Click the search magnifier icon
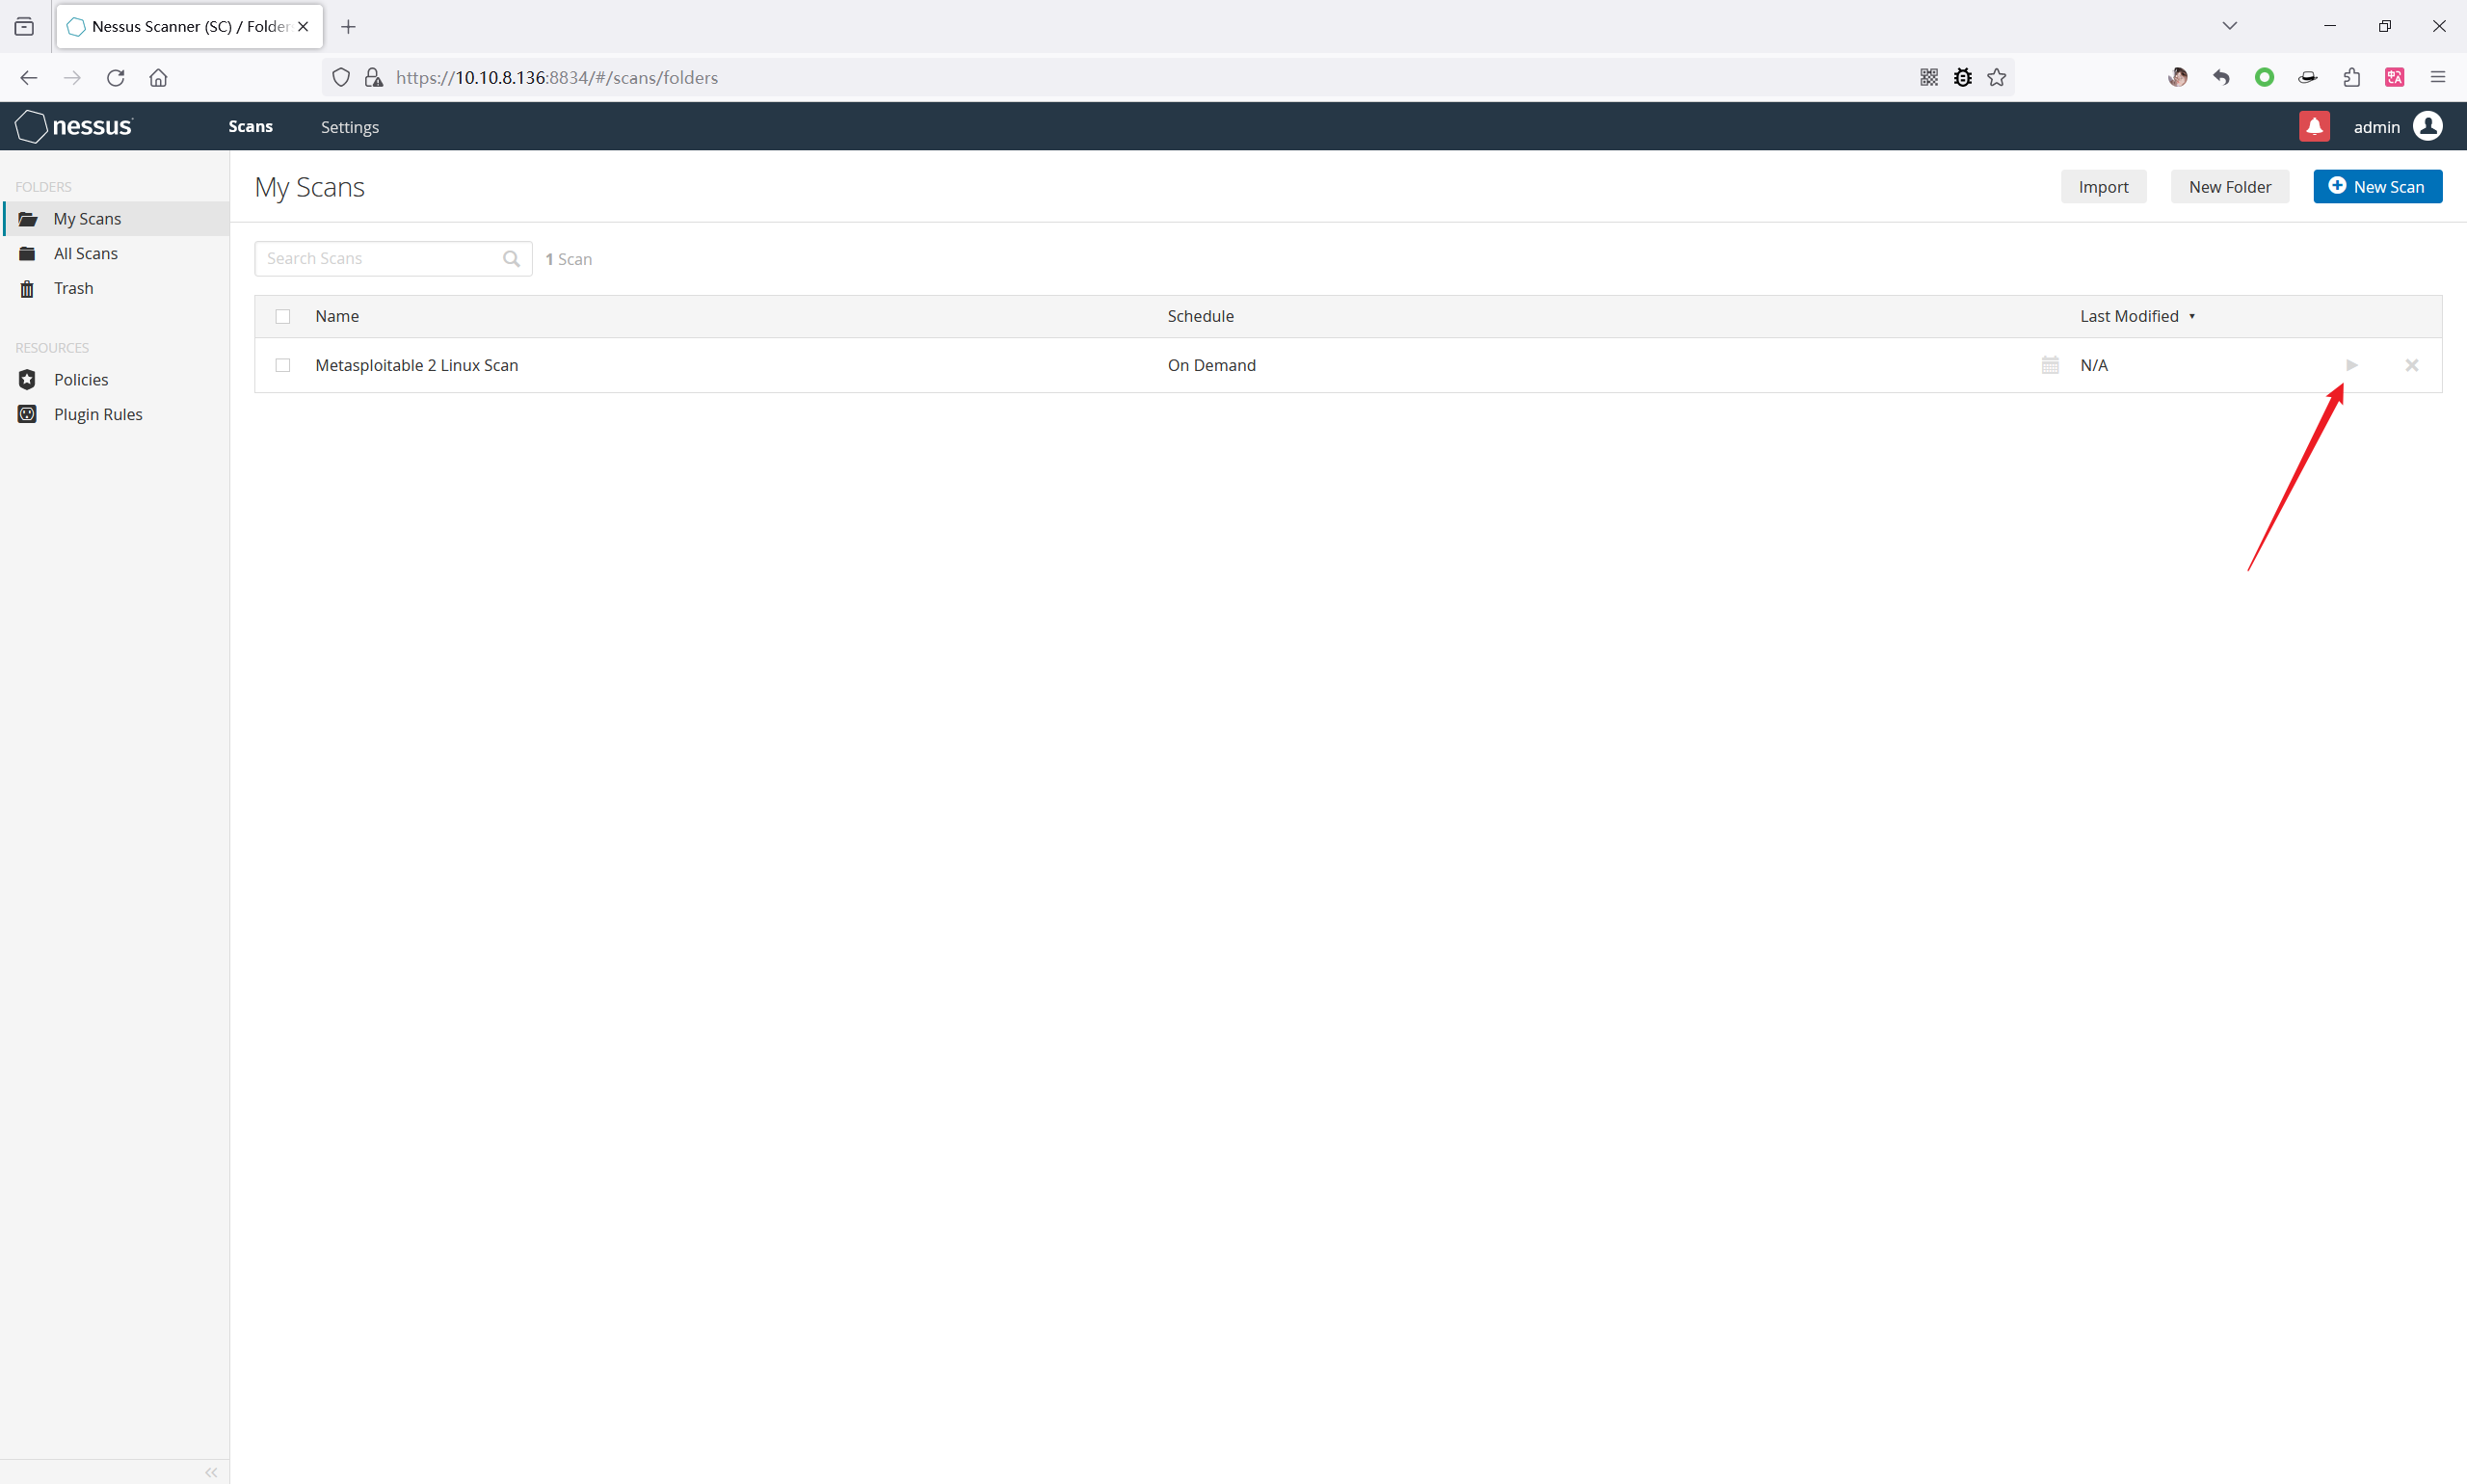Screen dimensions: 2467x1484 pyautogui.click(x=511, y=259)
